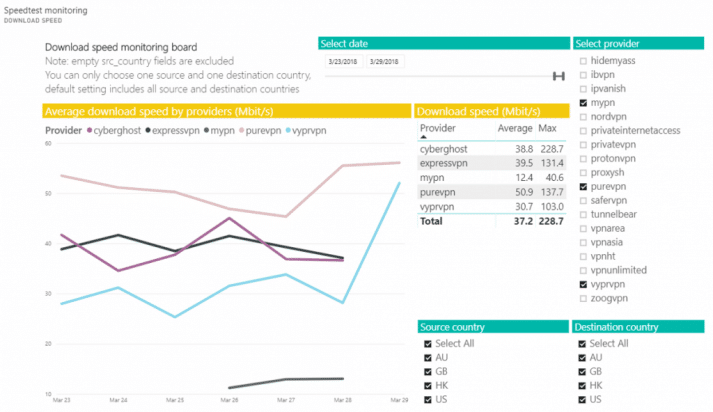713x412 pixels.
Task: Select the nordvpn provider checkbox
Action: coord(583,117)
